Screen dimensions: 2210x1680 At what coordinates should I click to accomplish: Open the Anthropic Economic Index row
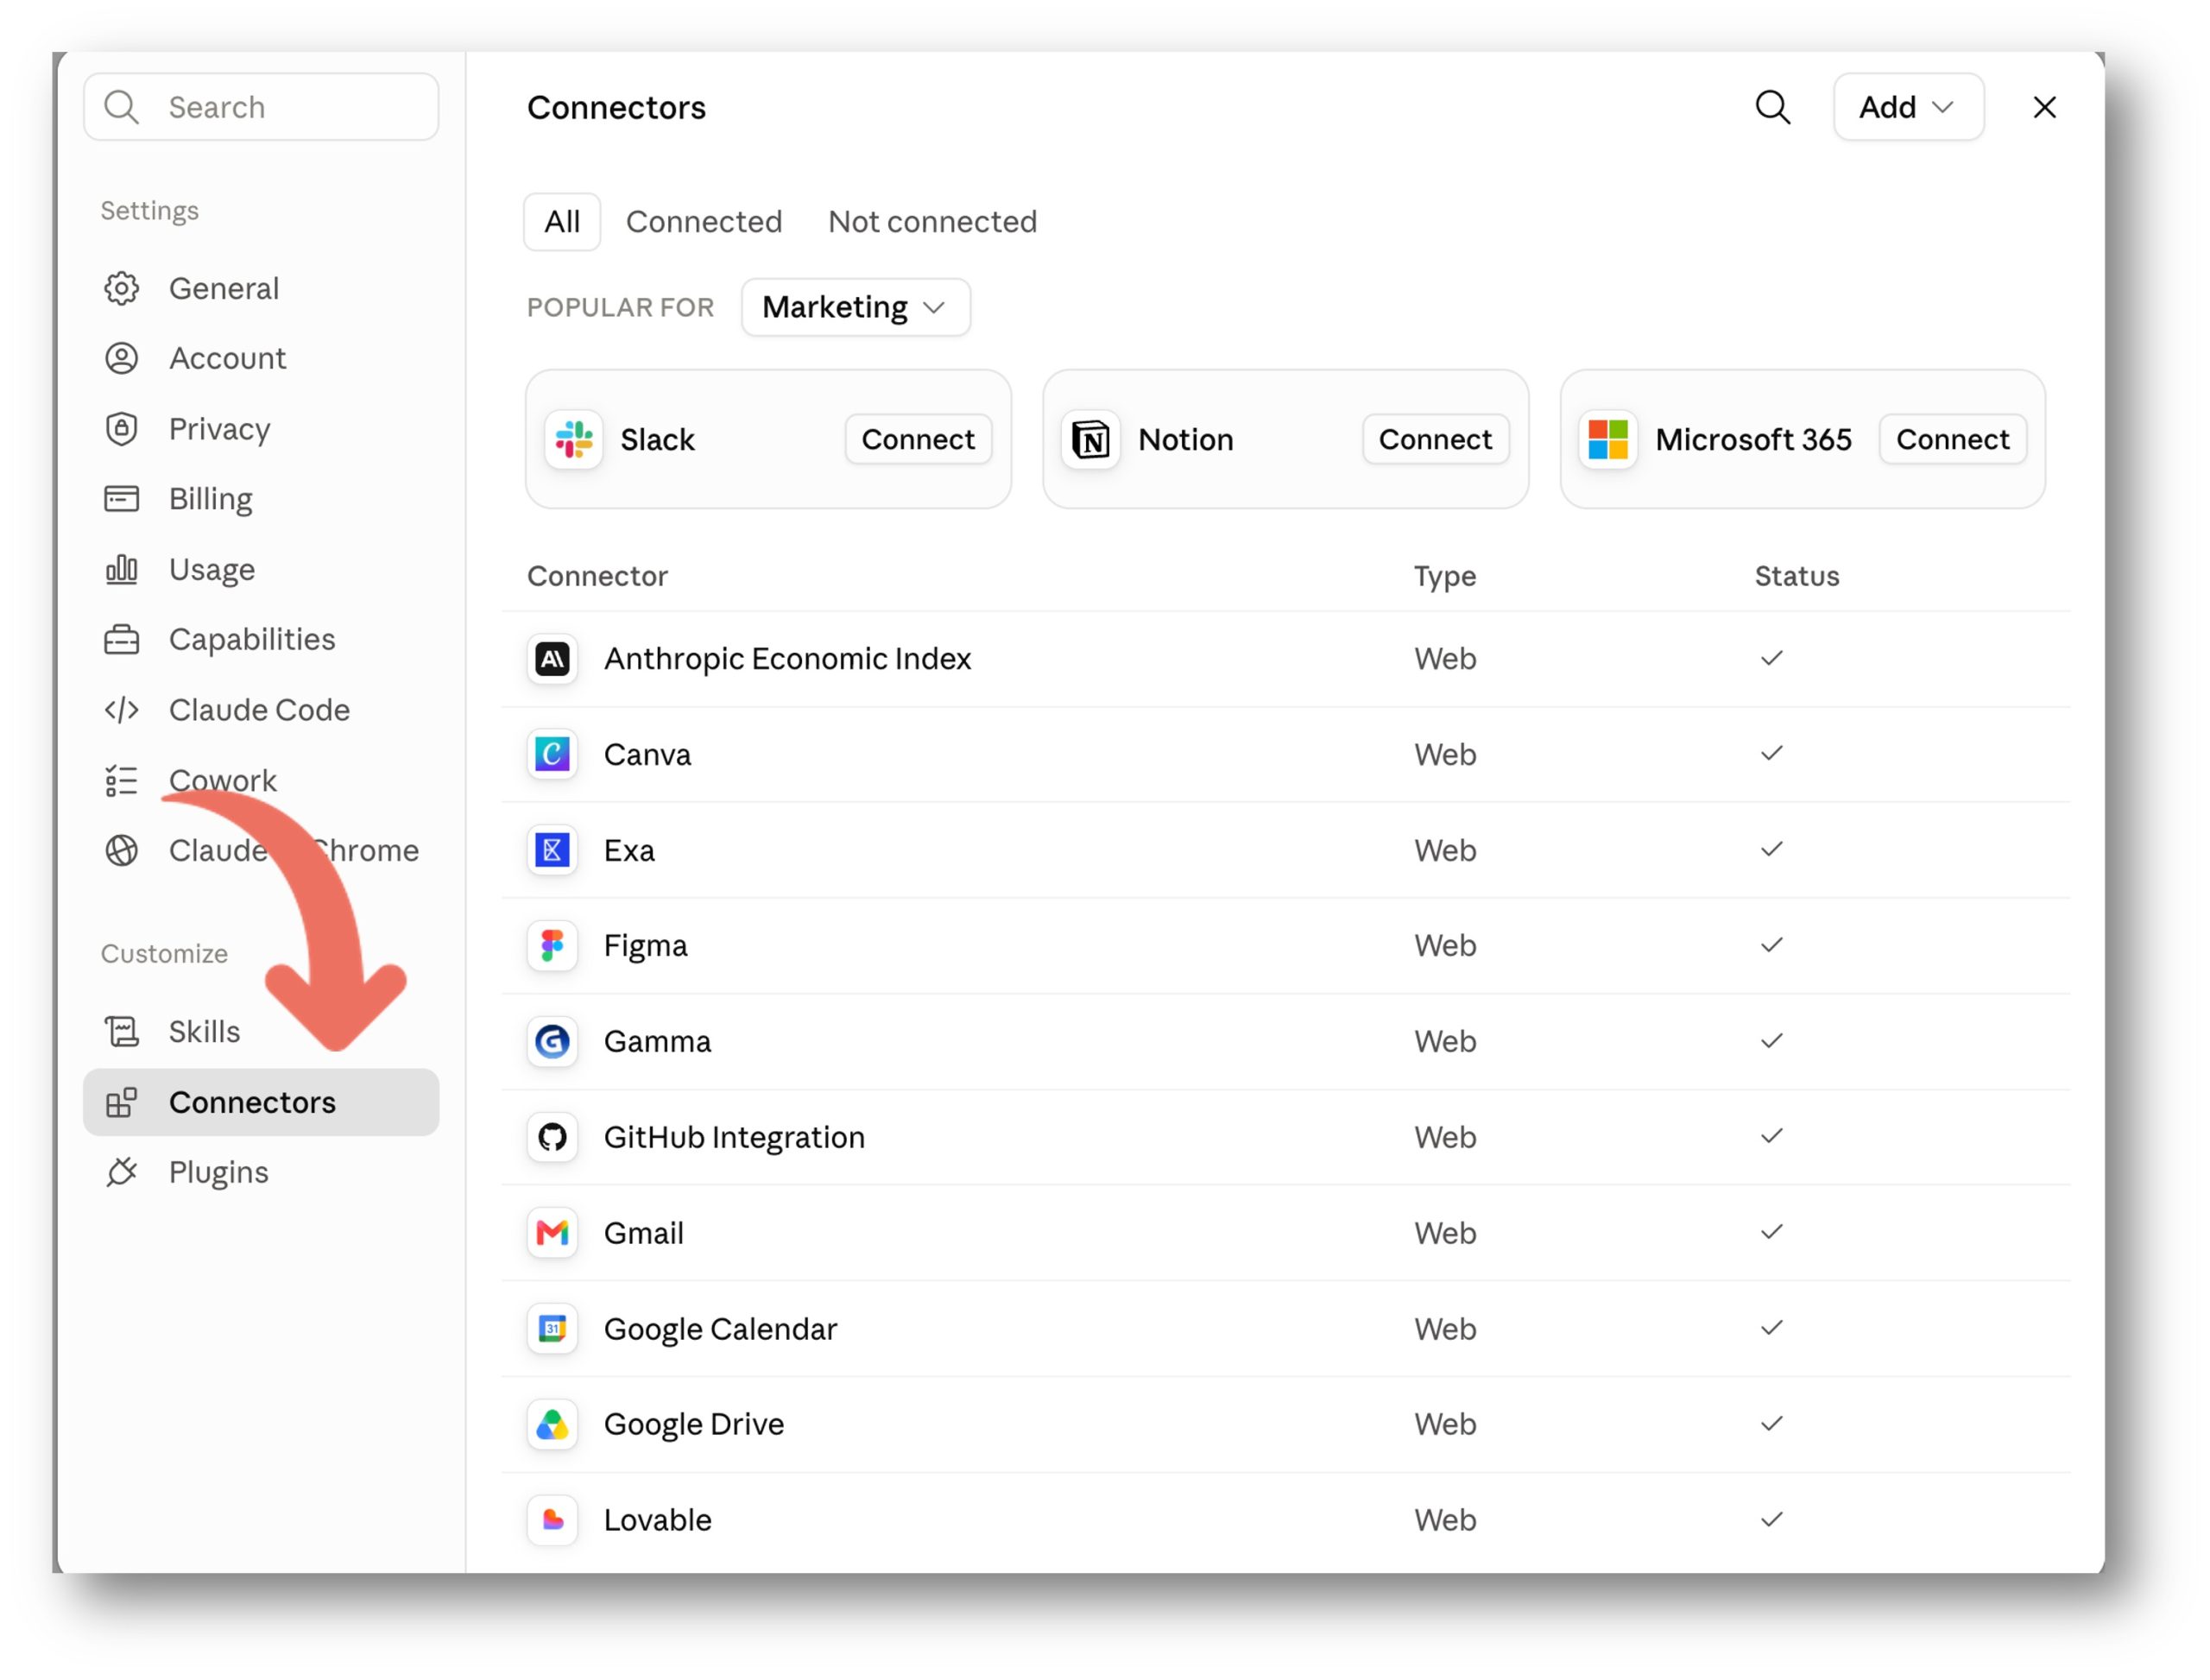pos(1286,659)
